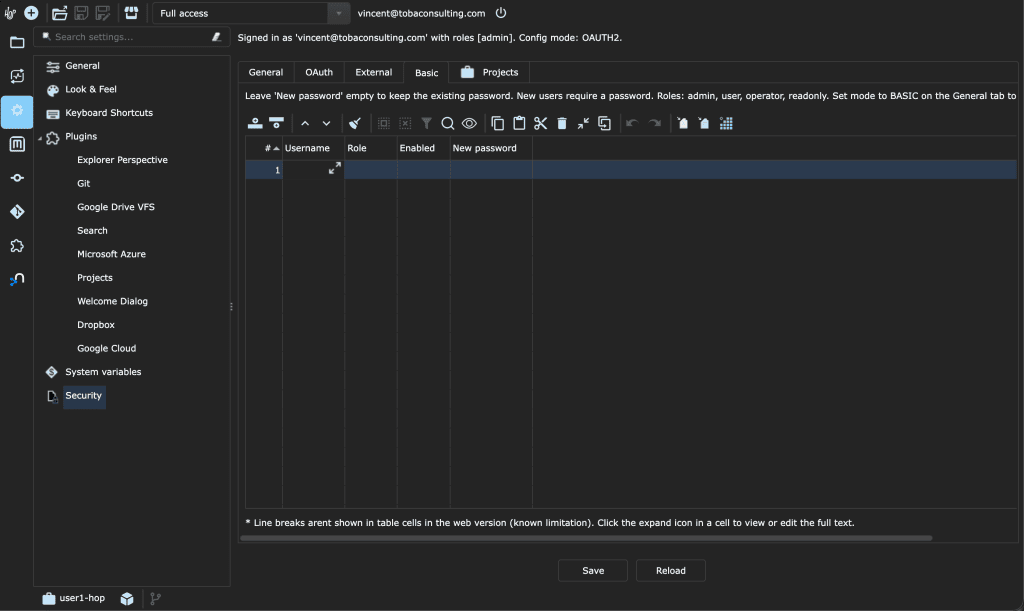
Task: Select the Projects plugin entry in tree
Action: 95,277
